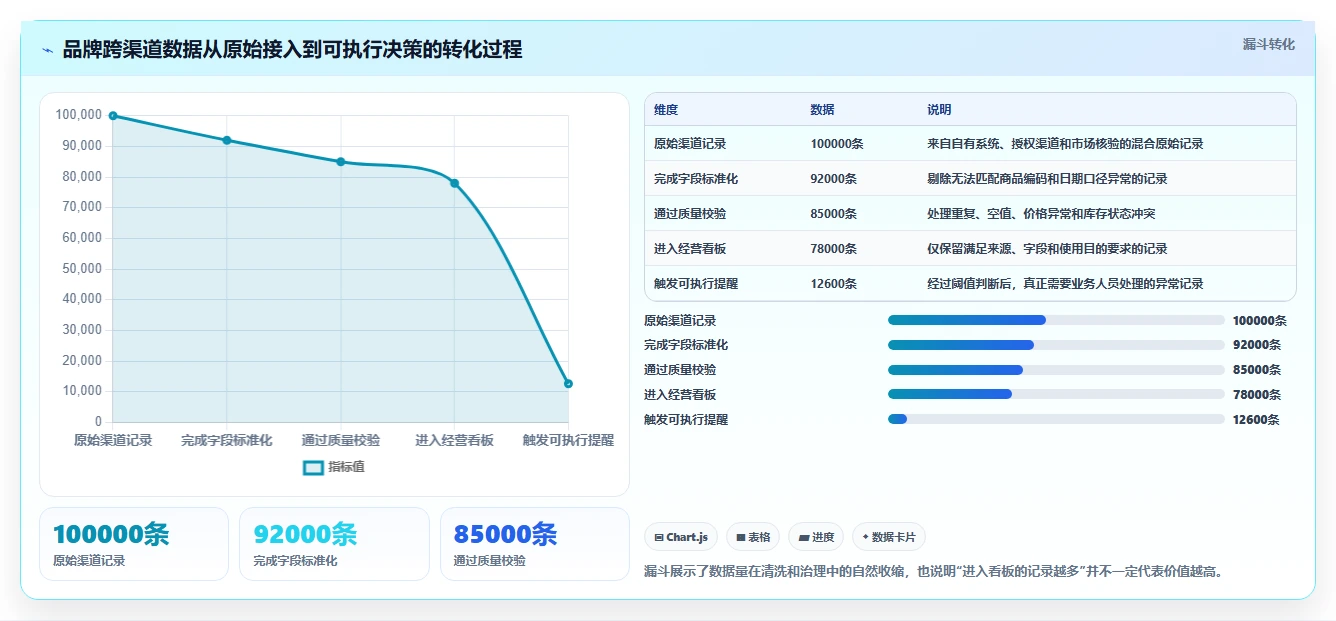Click description 处理重复、空值、价格异常和库存状态冲突
The width and height of the screenshot is (1336, 621).
tap(1042, 214)
